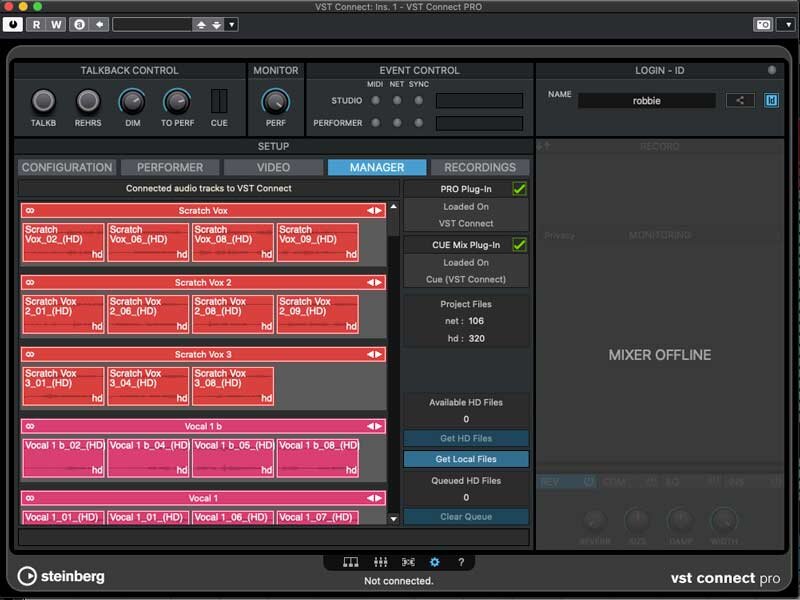Click the STUDIO SYNC indicator light
Viewport: 800px width, 600px height.
[418, 101]
